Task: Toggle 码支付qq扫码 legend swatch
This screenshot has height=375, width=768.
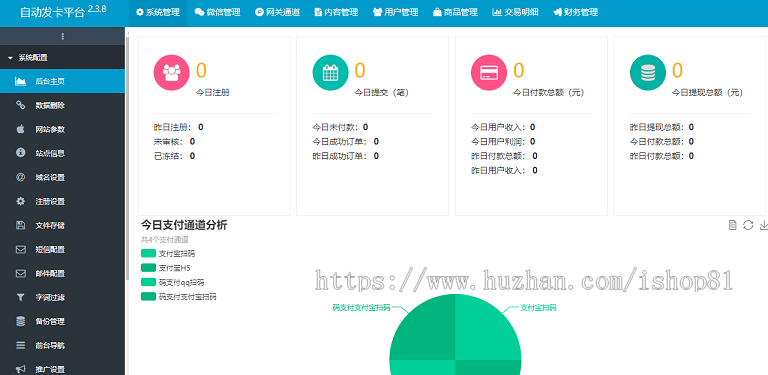Action: [148, 282]
